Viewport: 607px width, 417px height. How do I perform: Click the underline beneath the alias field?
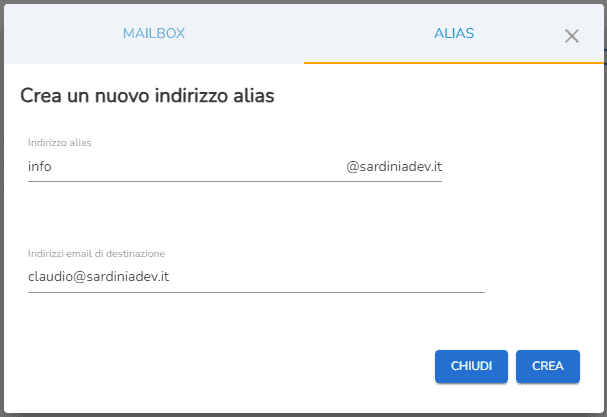235,182
